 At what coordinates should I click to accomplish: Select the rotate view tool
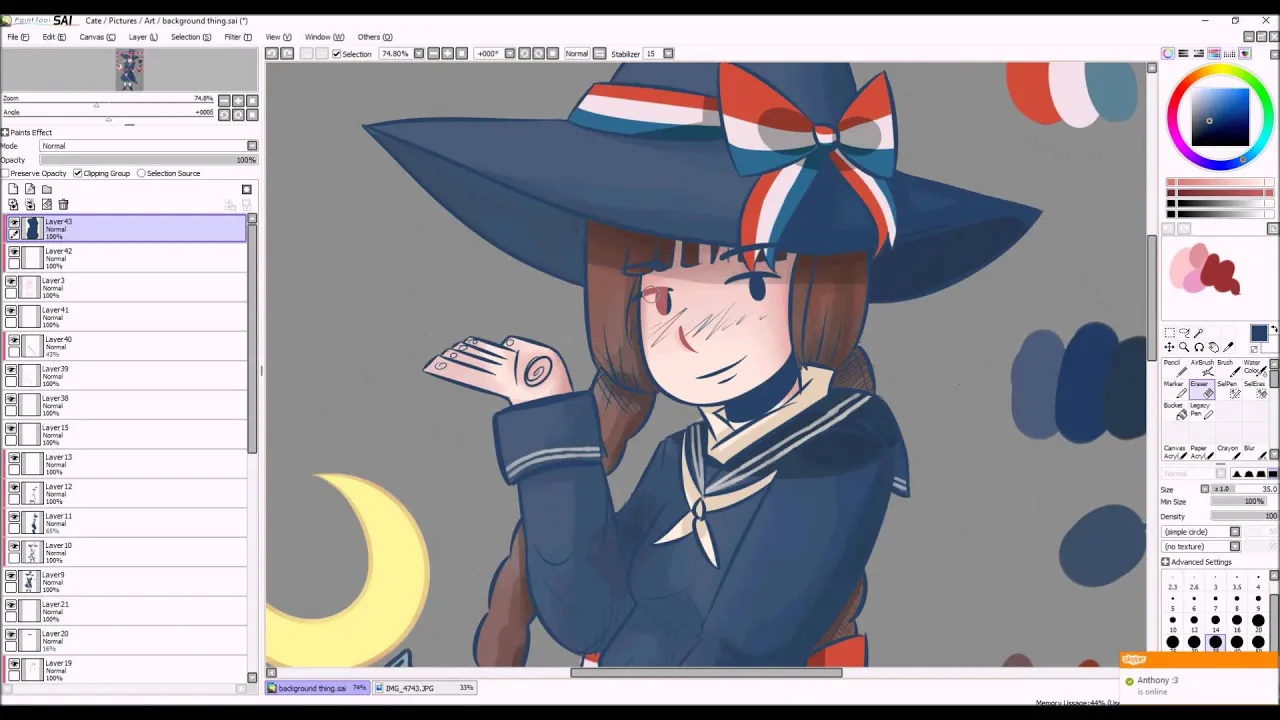[x=1199, y=347]
